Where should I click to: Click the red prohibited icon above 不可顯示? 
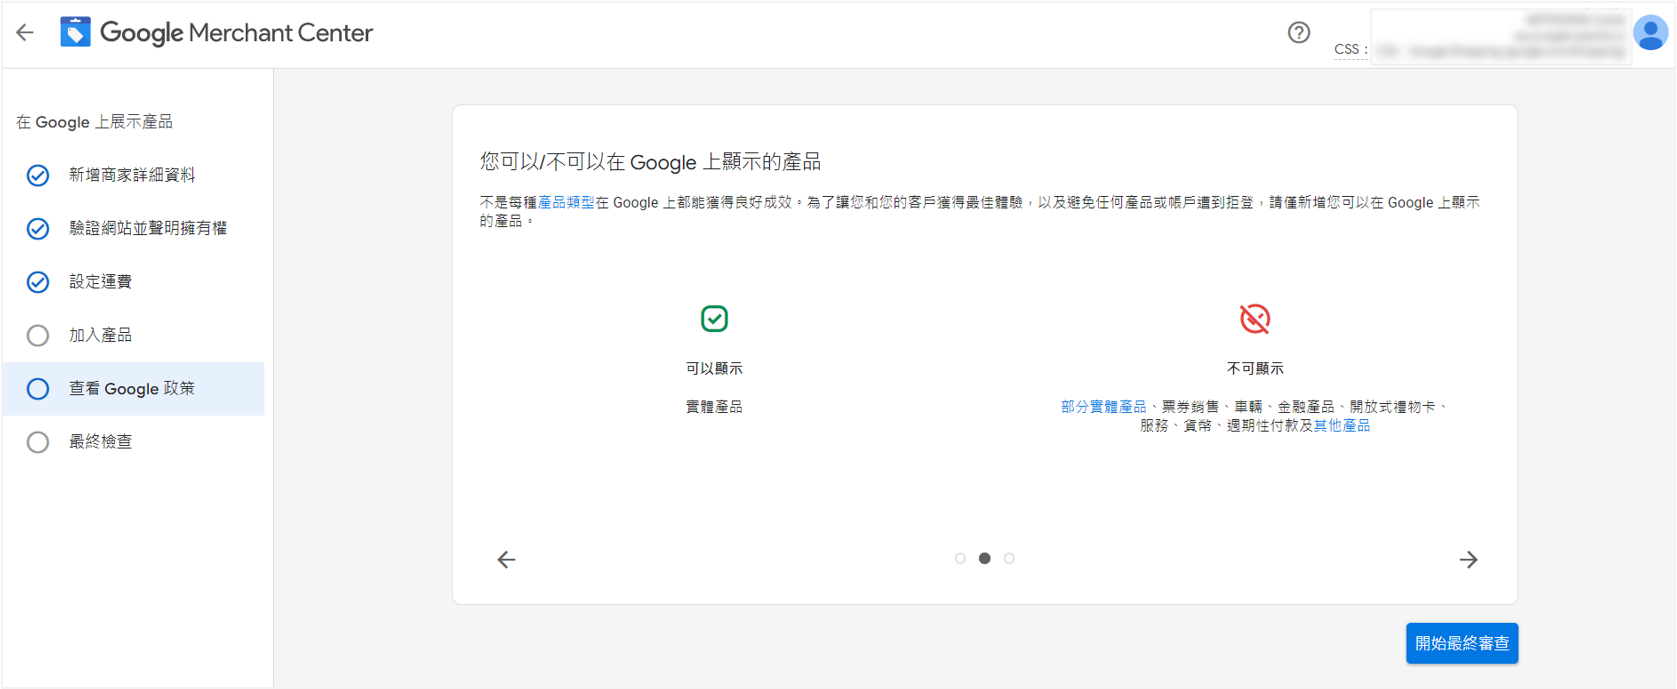click(1255, 319)
